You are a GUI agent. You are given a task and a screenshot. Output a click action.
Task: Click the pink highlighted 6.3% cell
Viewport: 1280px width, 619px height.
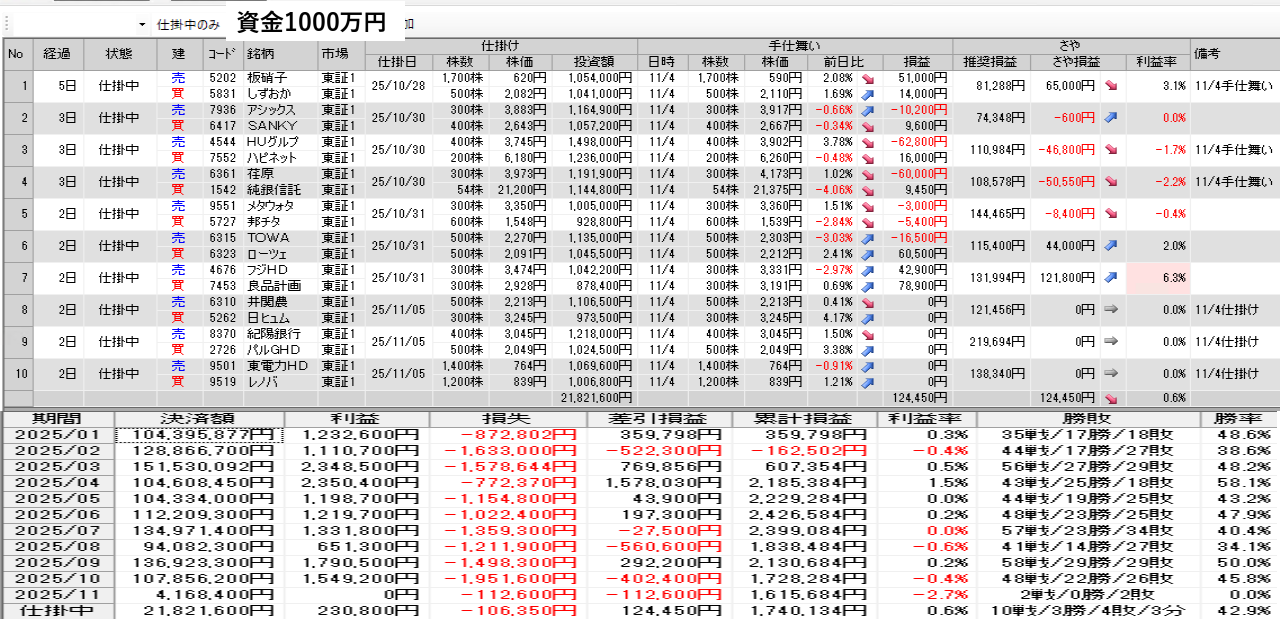coord(1157,278)
